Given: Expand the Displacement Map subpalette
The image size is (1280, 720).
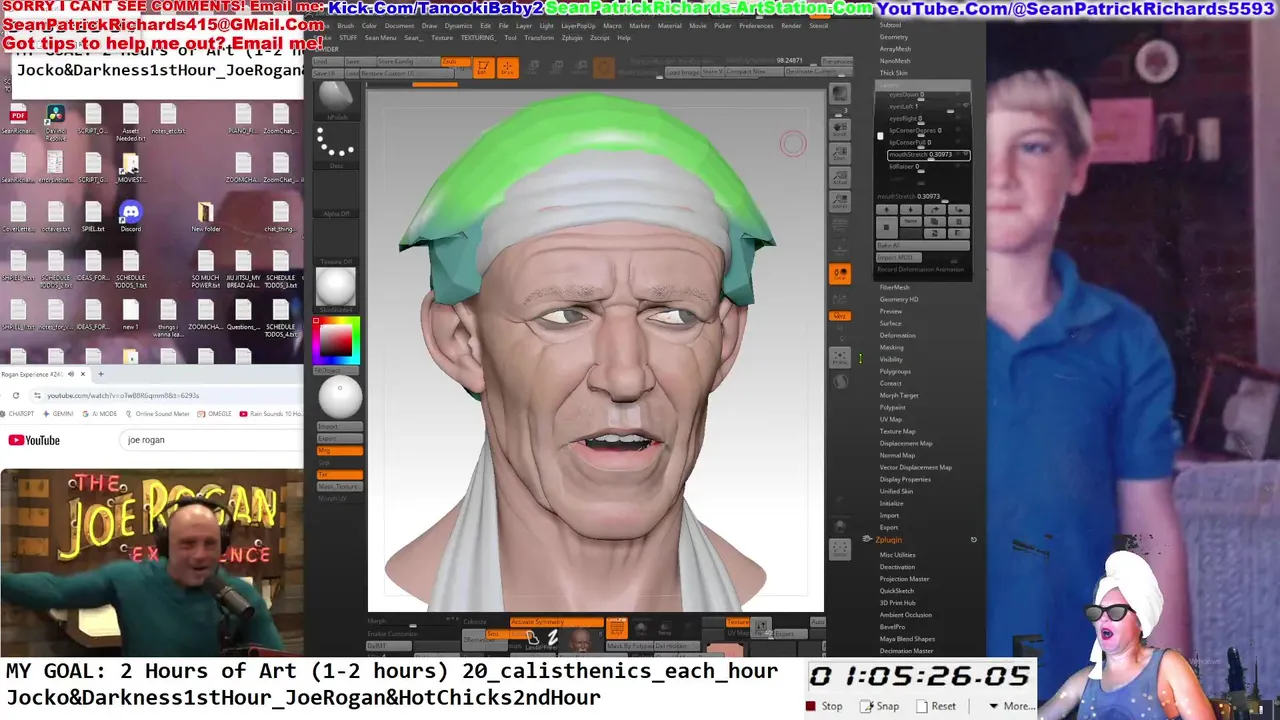Looking at the screenshot, I should (906, 443).
